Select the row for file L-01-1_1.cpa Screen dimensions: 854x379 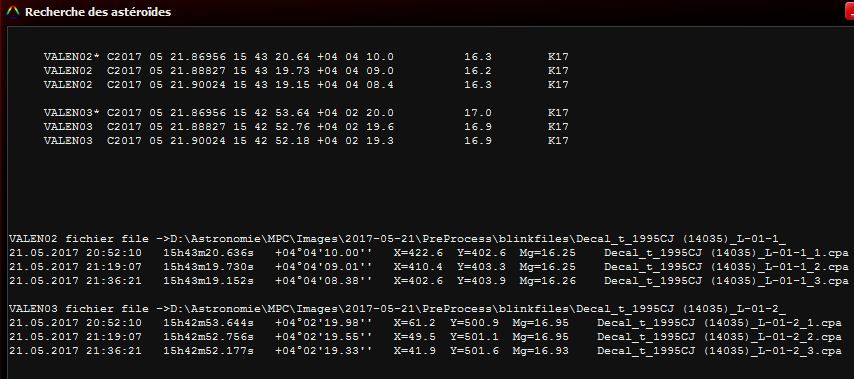(x=429, y=253)
